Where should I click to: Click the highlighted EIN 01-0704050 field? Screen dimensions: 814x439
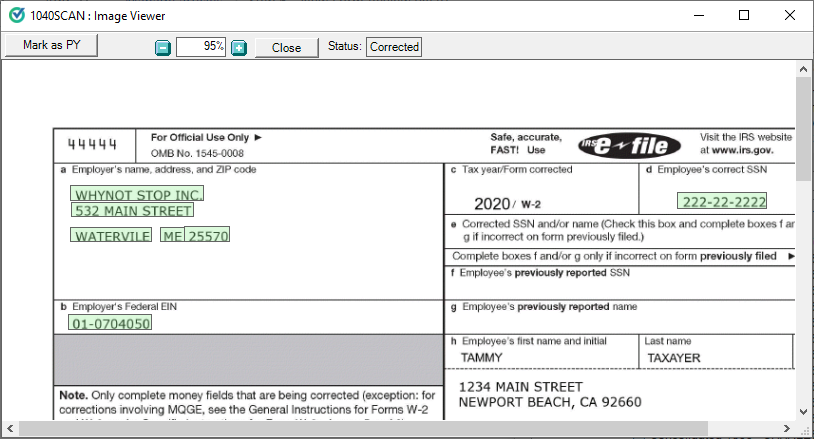[110, 323]
